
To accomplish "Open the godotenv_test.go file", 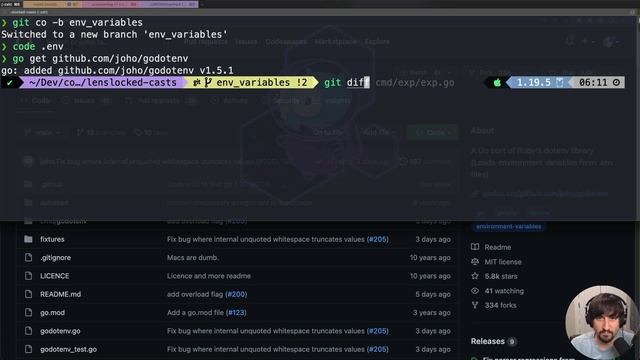I will point(68,349).
